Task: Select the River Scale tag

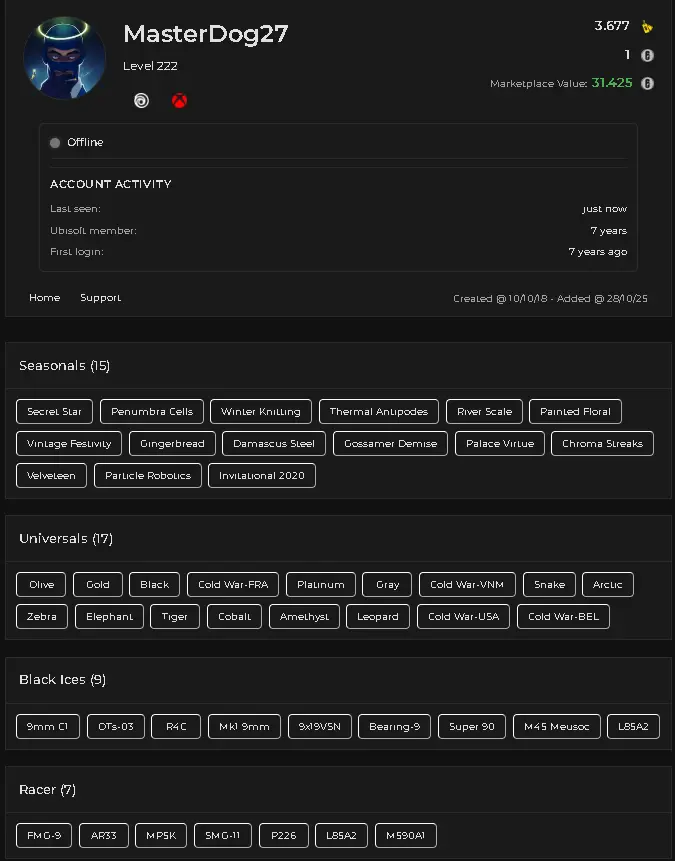Action: tap(484, 411)
